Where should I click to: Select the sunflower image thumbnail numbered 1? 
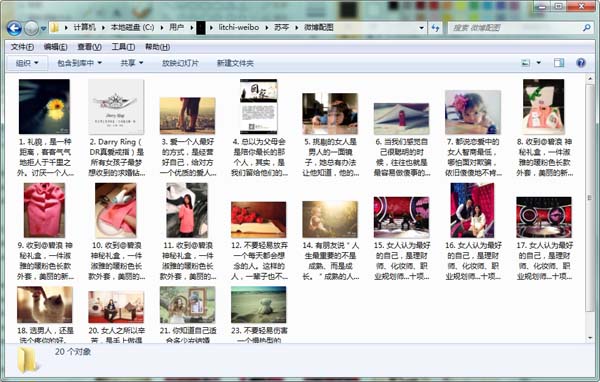[44, 106]
